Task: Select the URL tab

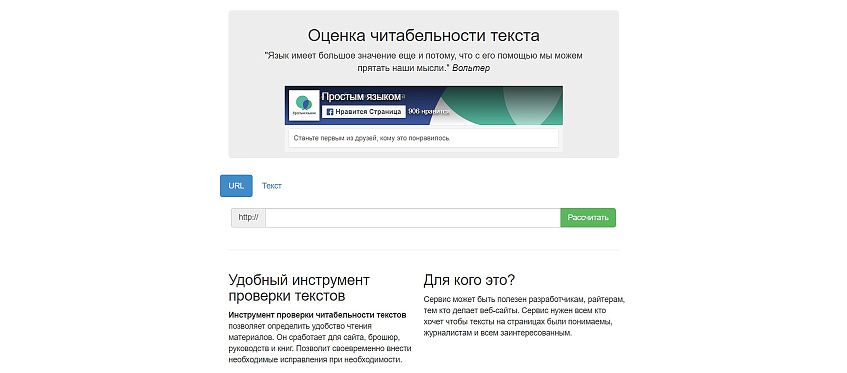Action: [x=236, y=186]
